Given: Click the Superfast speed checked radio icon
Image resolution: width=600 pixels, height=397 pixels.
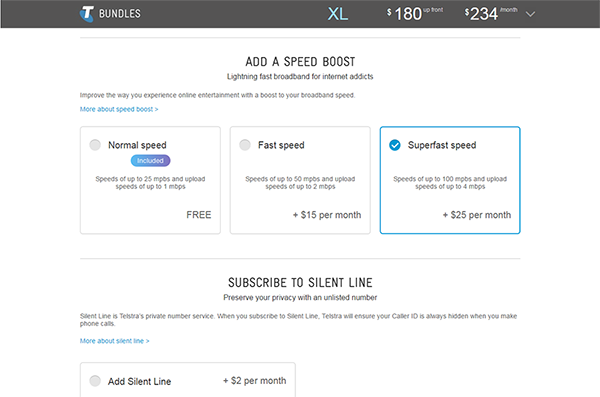Looking at the screenshot, I should pyautogui.click(x=395, y=145).
